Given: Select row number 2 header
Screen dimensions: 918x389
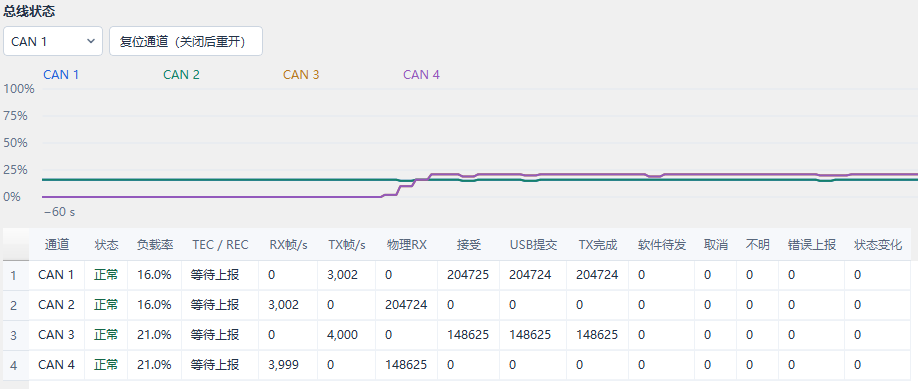Looking at the screenshot, I should coord(15,305).
